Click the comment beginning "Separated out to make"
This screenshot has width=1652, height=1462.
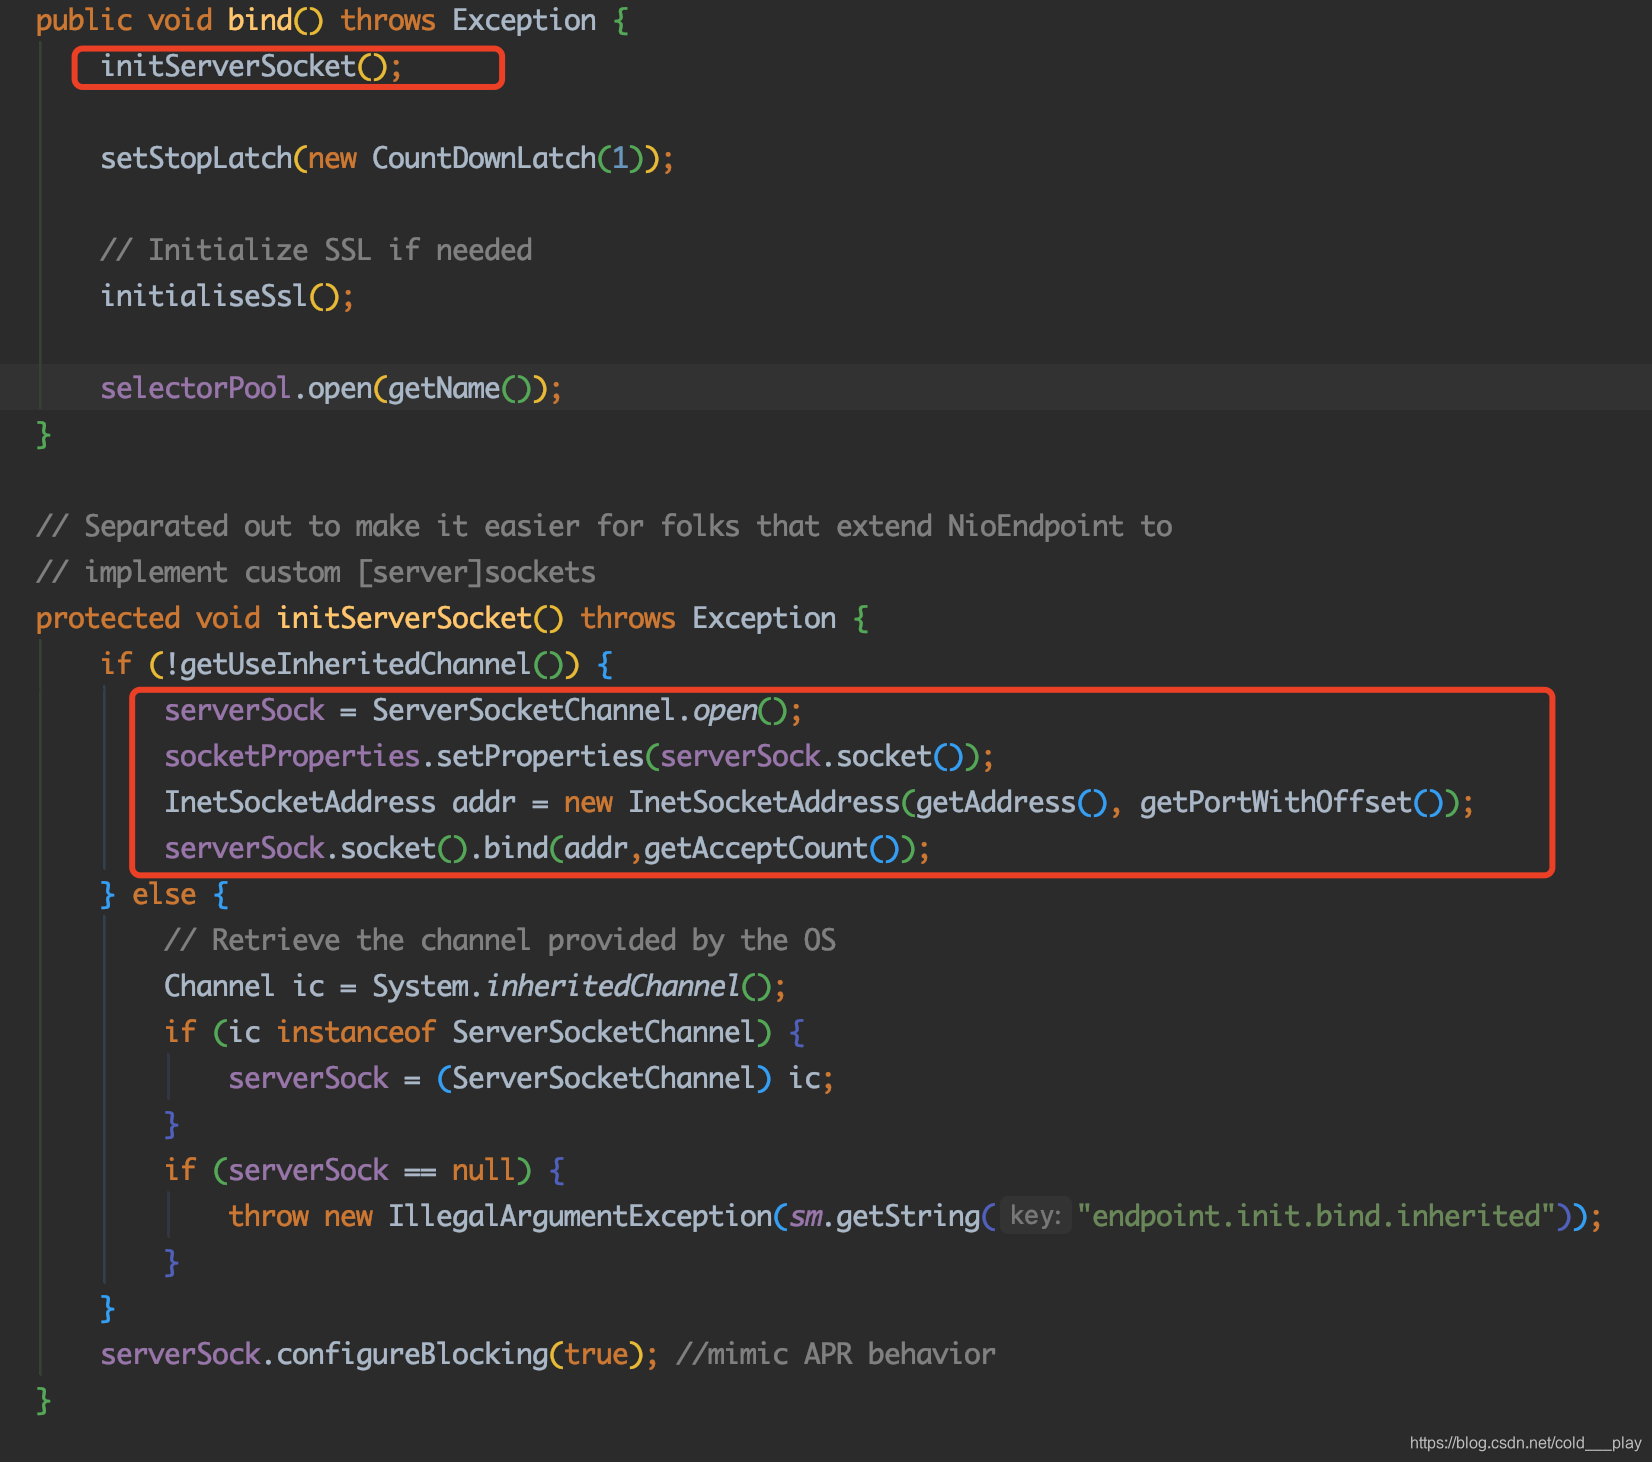(x=604, y=526)
